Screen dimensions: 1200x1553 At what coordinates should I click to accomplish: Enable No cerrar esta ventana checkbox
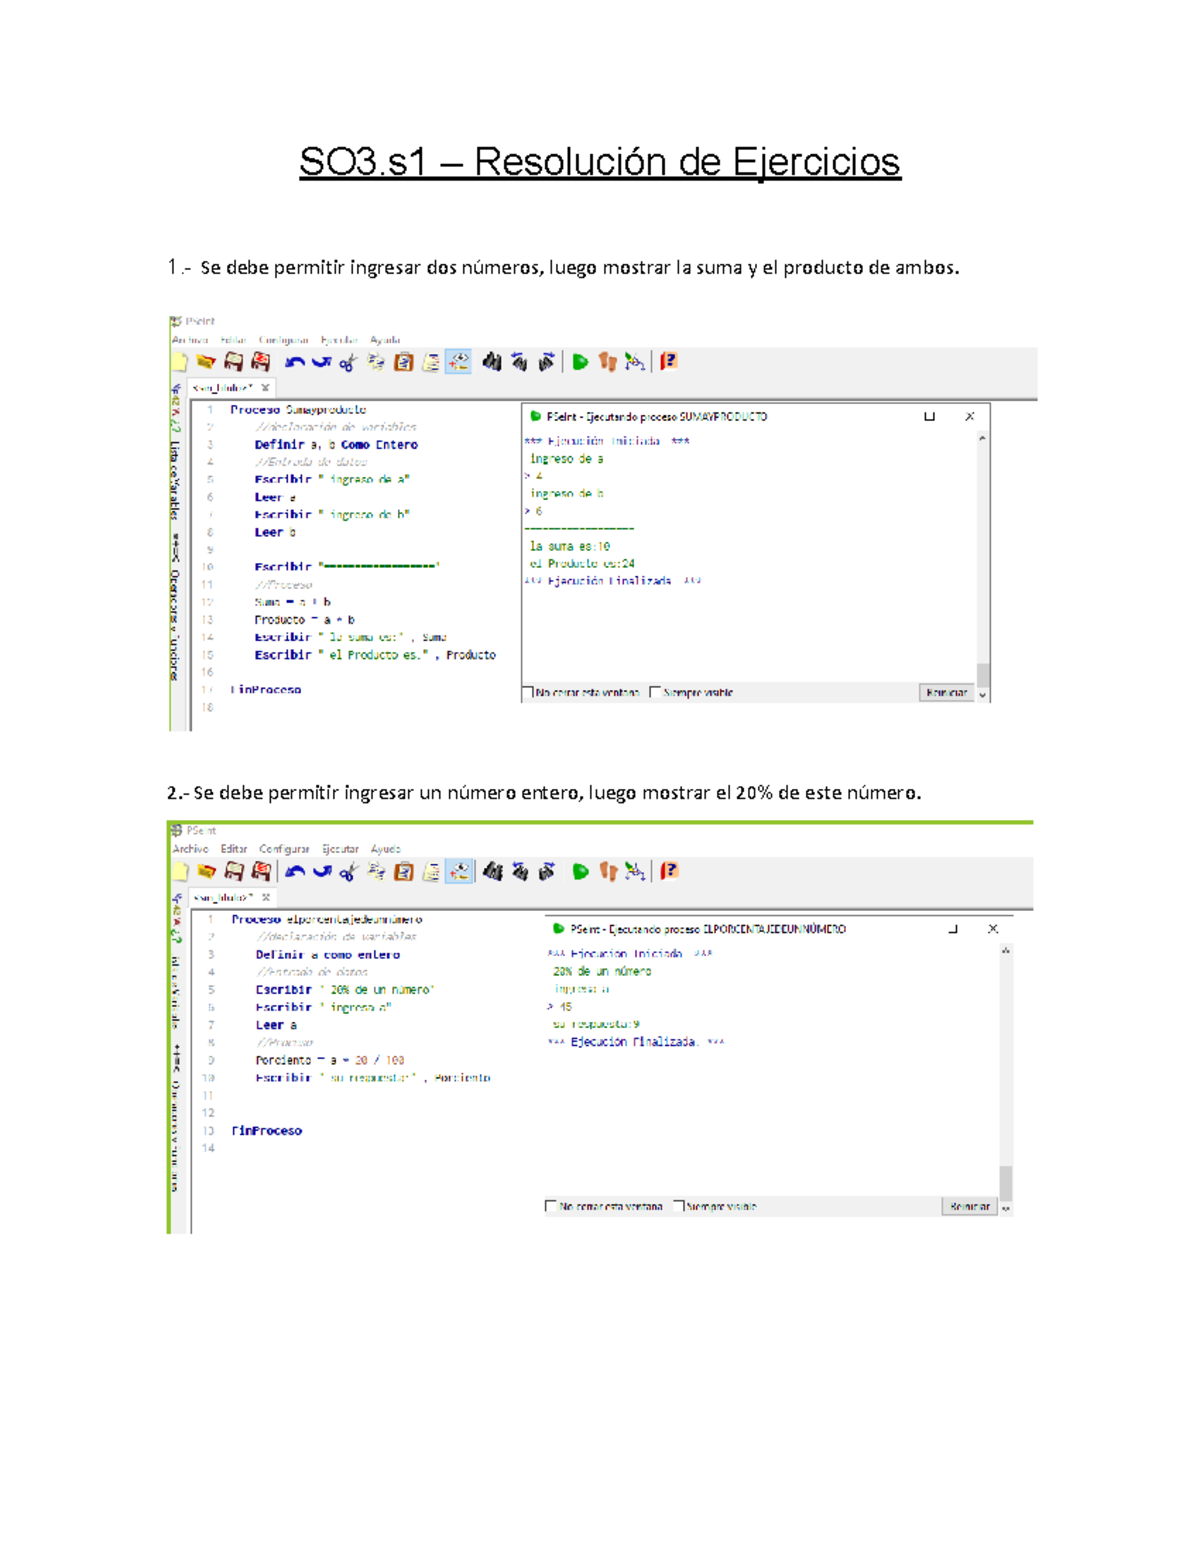pos(528,692)
